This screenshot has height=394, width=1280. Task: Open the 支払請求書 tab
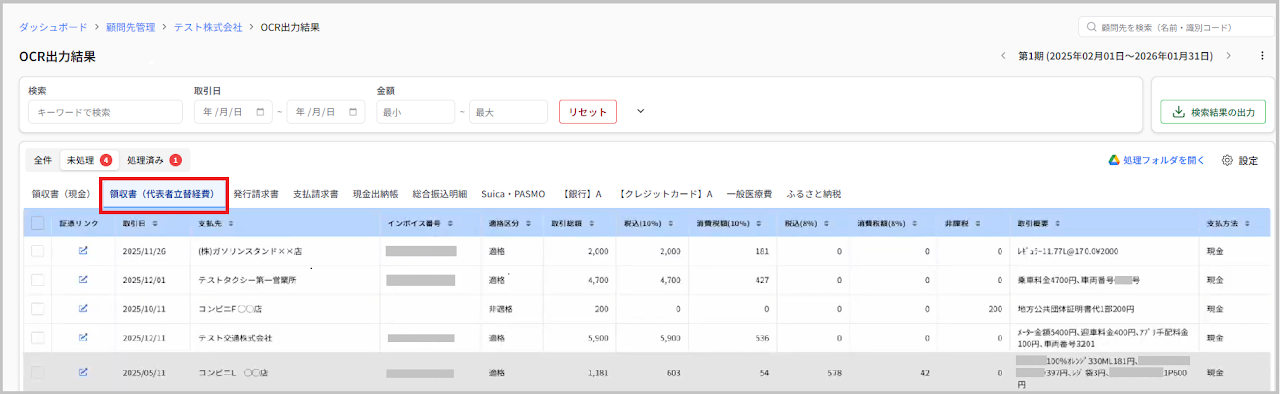[x=315, y=194]
